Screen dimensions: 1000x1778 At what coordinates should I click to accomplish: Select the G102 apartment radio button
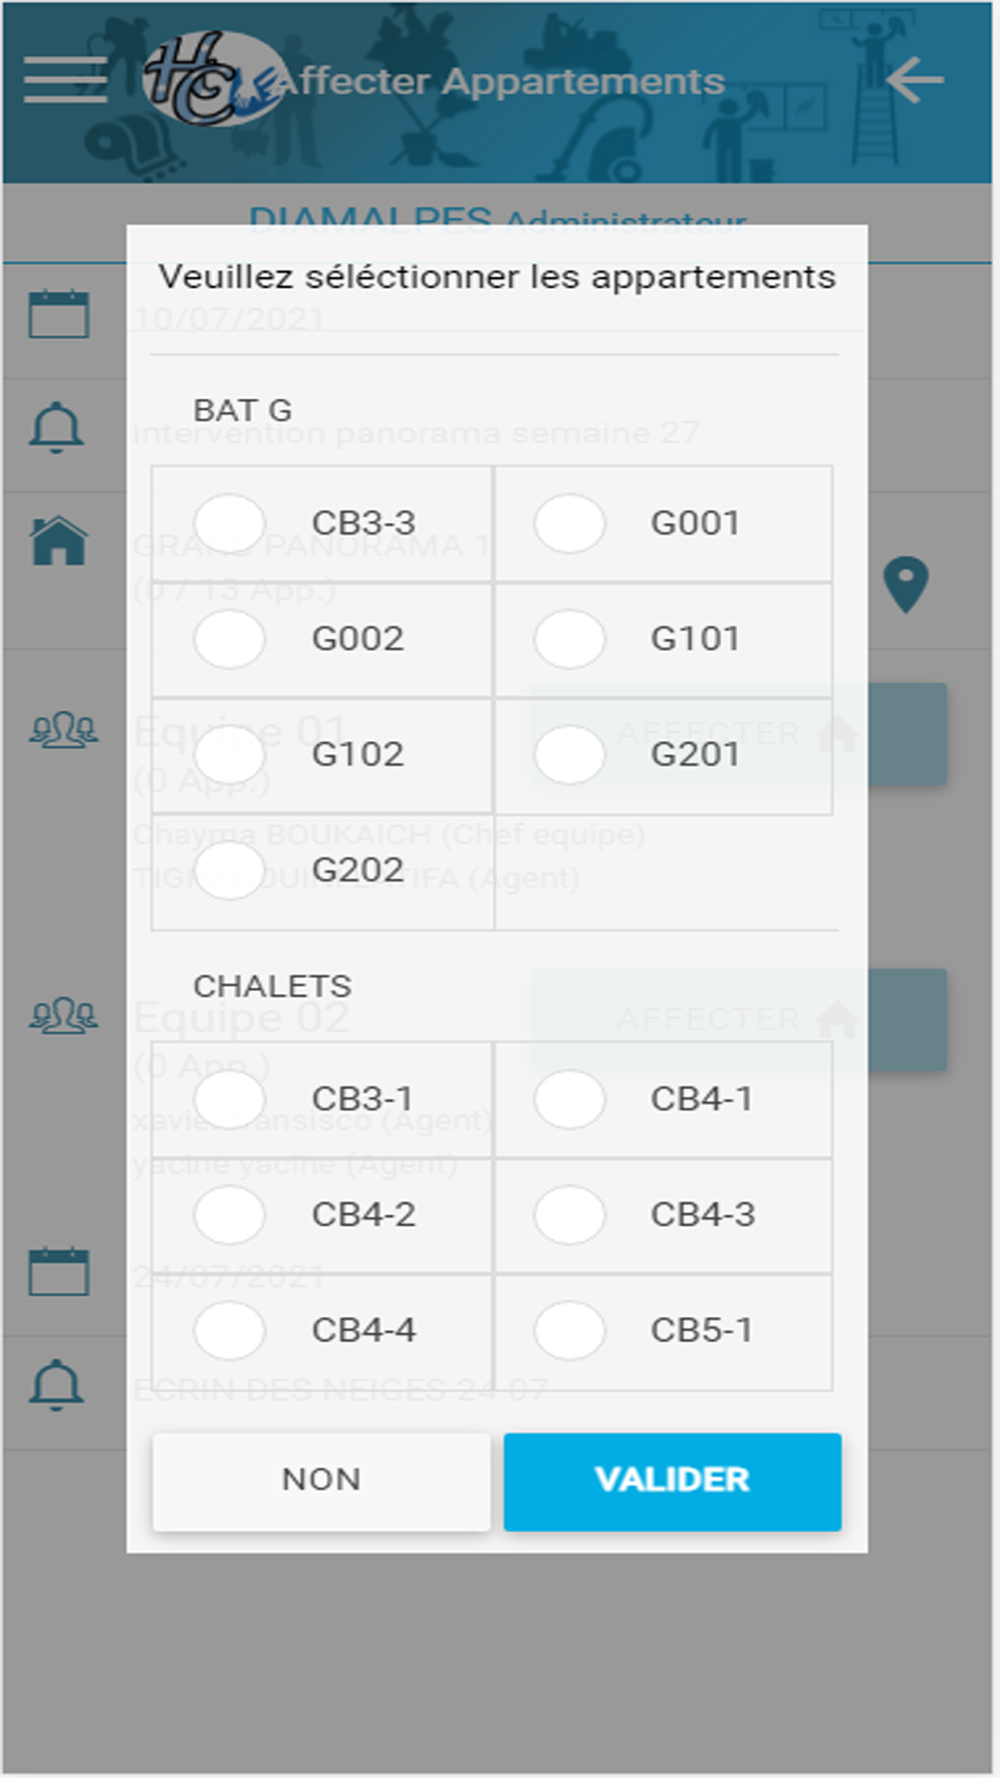230,754
